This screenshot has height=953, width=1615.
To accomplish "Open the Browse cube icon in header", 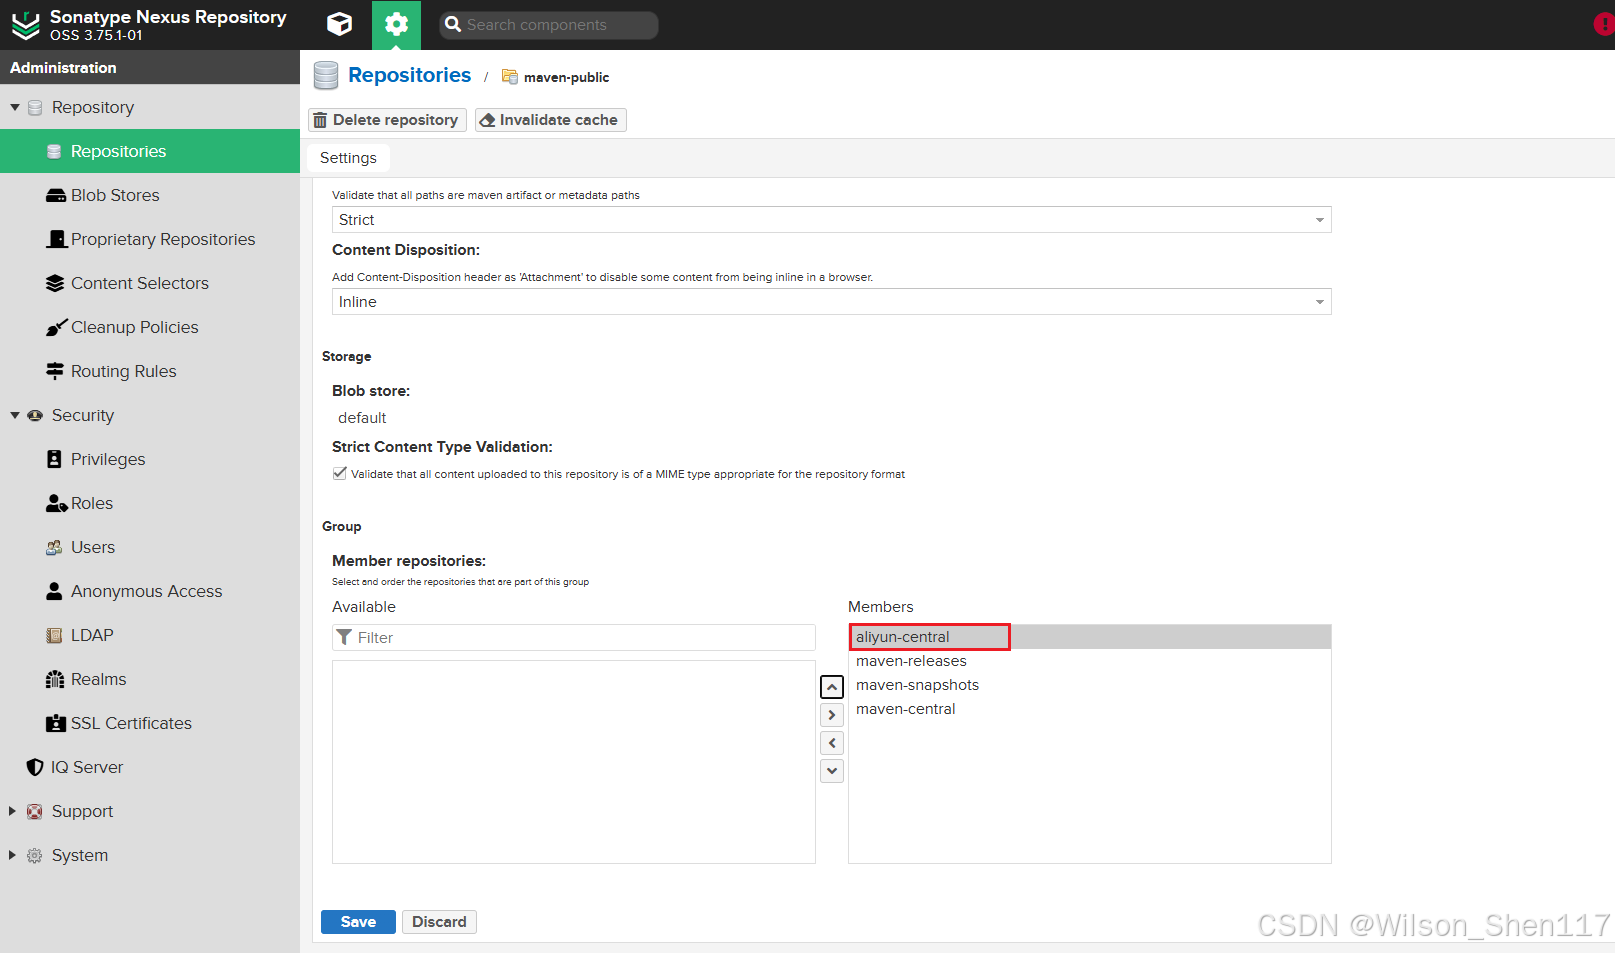I will tap(340, 24).
